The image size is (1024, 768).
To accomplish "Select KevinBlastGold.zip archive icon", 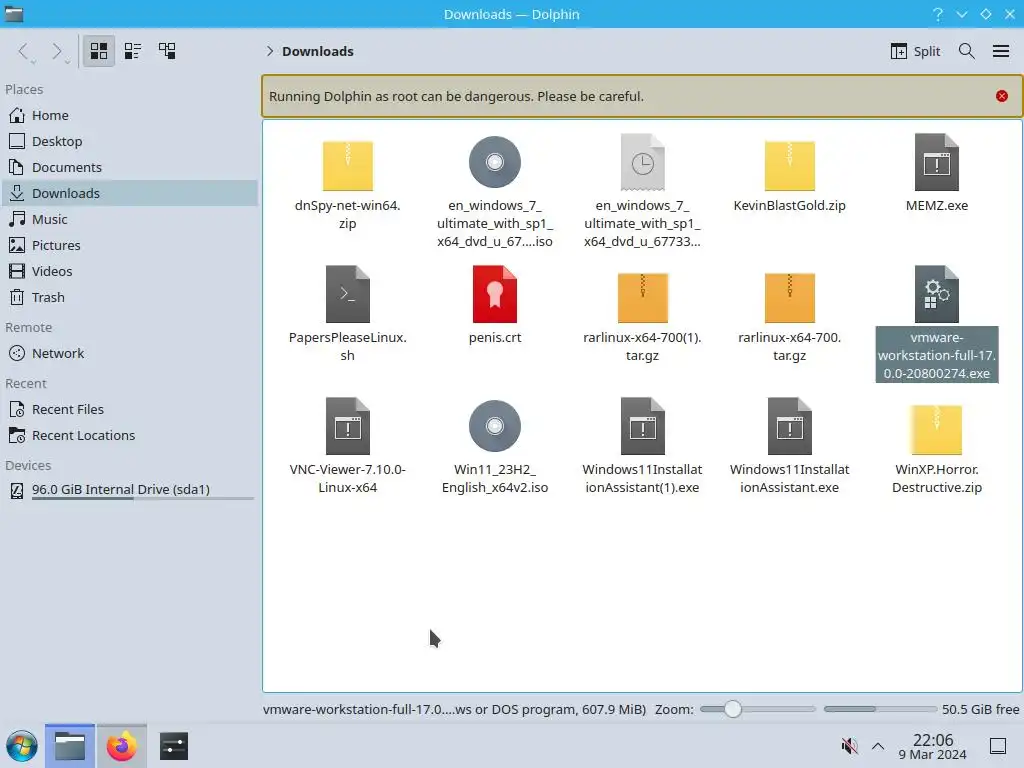I will (x=789, y=164).
